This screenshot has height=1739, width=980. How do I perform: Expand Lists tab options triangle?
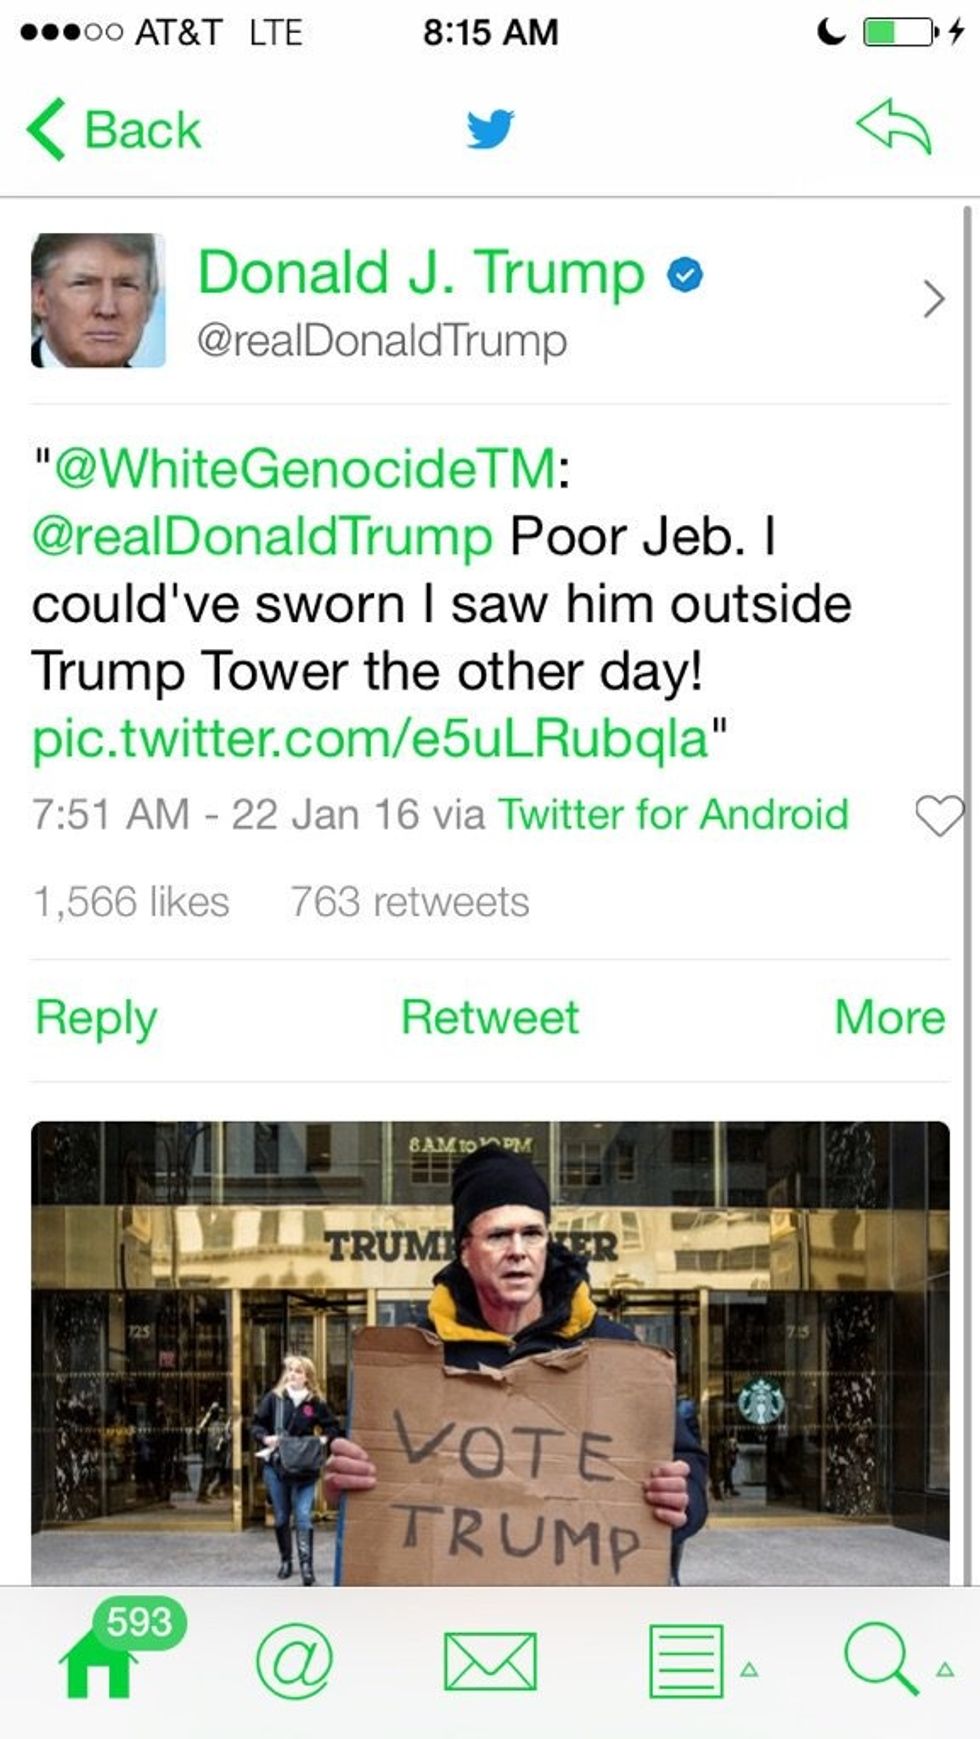pyautogui.click(x=749, y=1669)
